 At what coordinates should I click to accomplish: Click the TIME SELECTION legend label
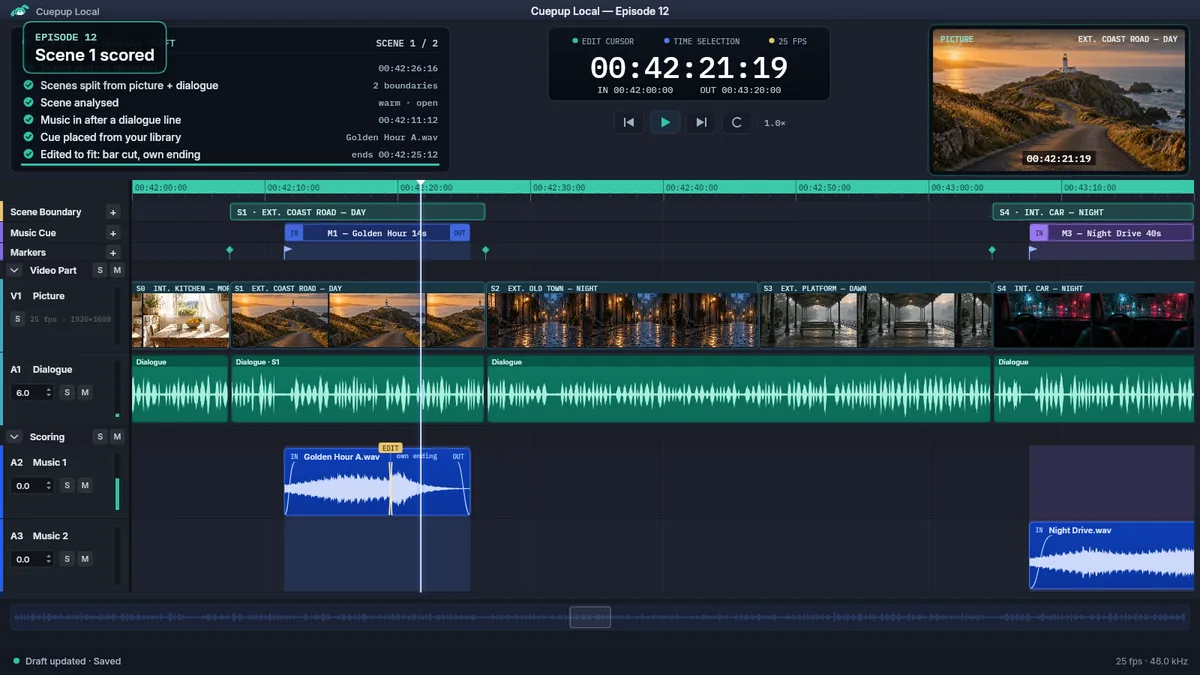click(702, 41)
